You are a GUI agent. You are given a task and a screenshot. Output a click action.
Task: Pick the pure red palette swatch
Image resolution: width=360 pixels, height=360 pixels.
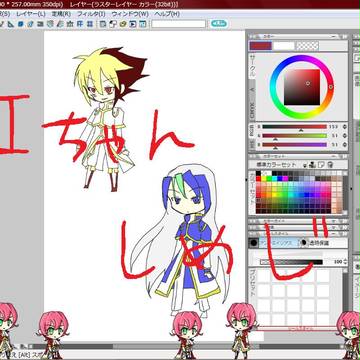point(258,179)
